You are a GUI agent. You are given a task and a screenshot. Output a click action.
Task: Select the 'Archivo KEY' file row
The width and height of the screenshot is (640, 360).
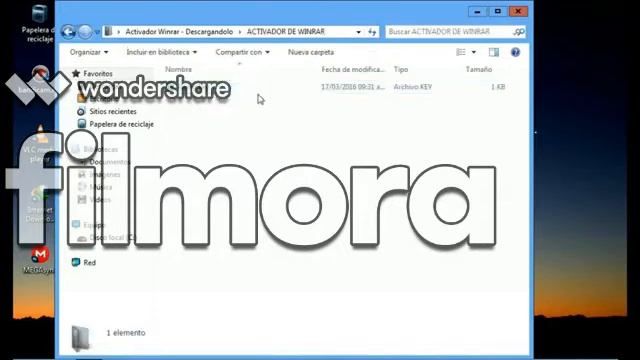tap(335, 87)
